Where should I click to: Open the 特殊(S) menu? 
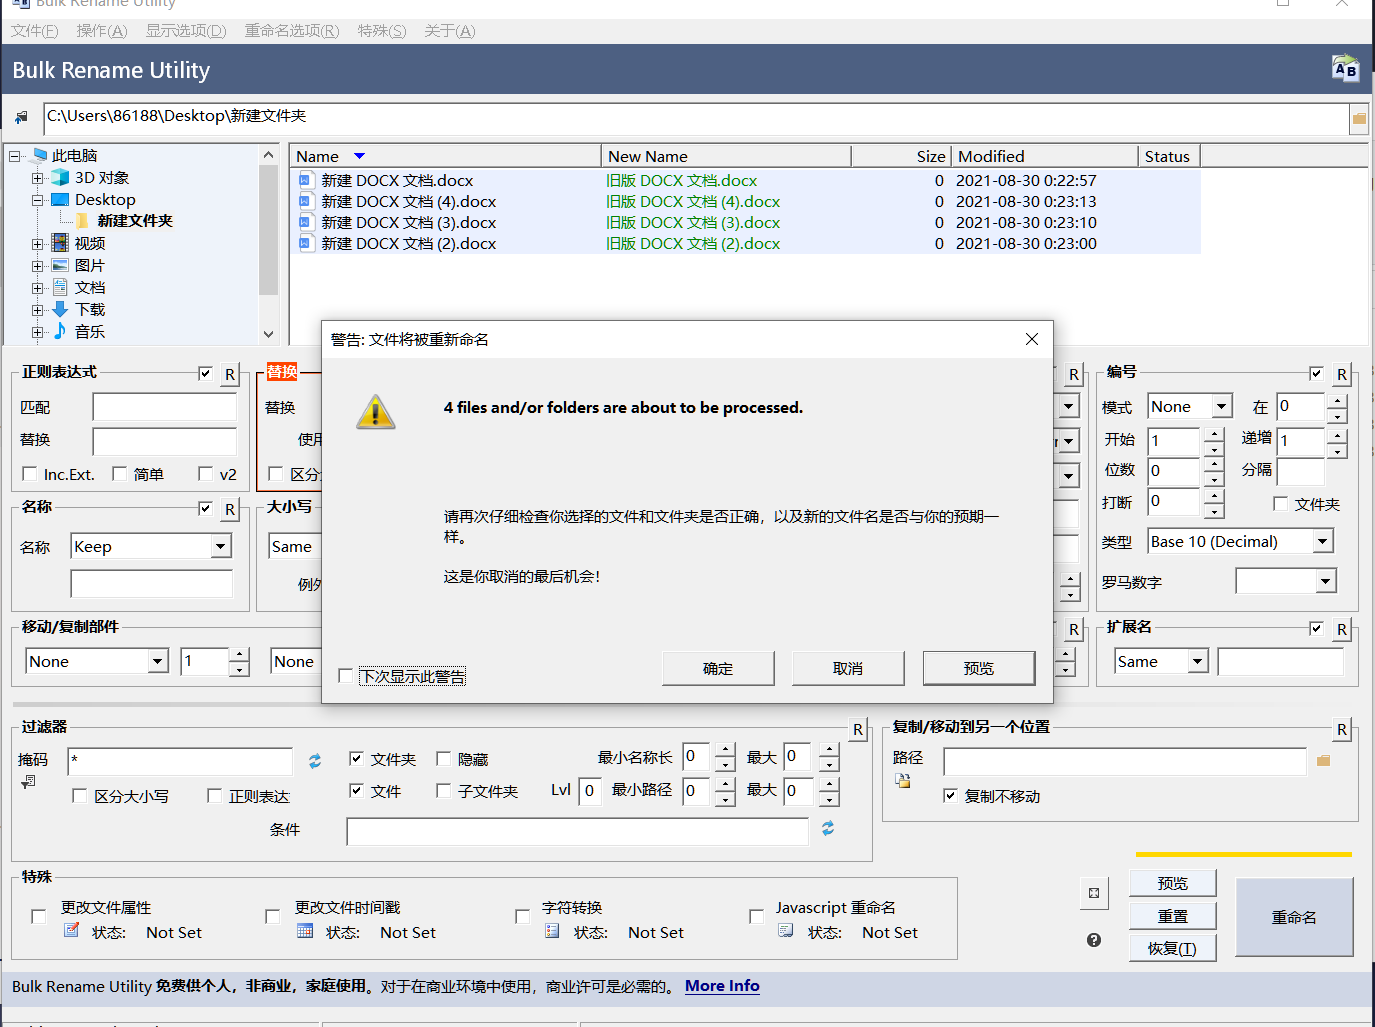pos(382,30)
